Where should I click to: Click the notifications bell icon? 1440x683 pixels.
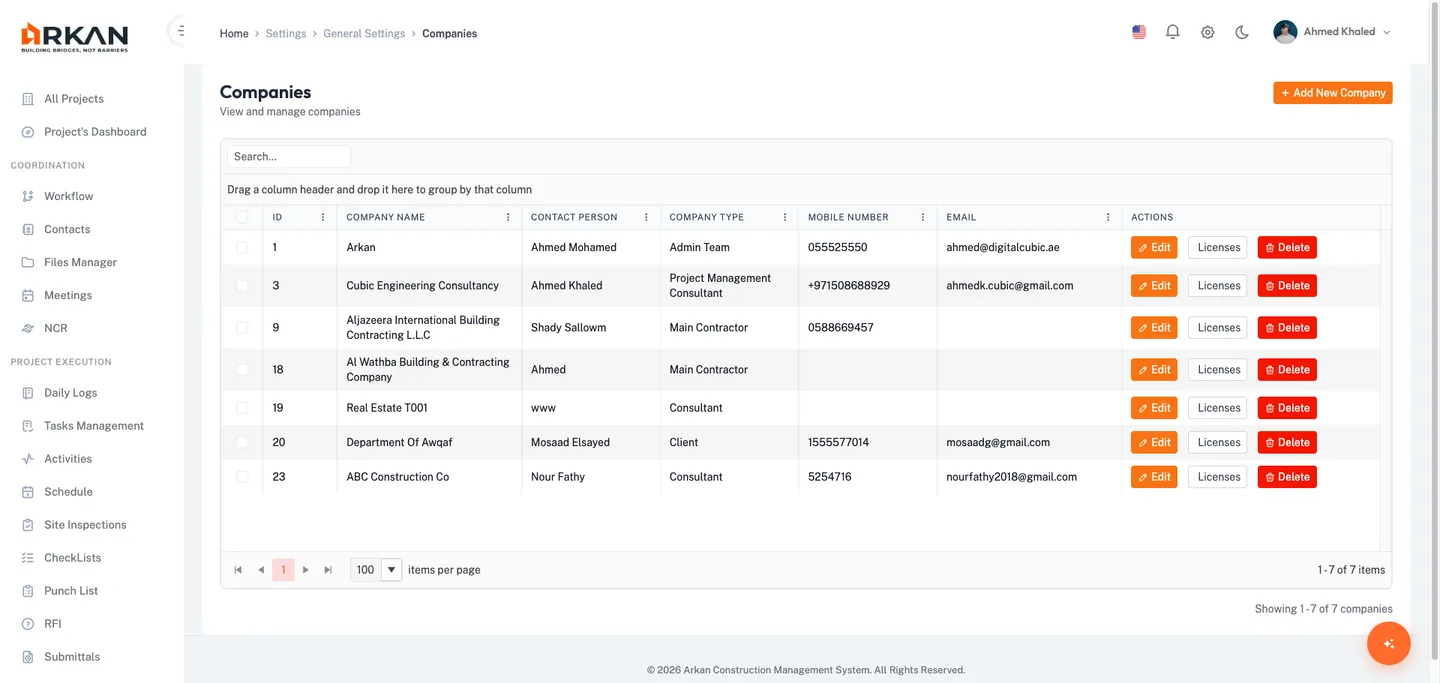pos(1173,32)
